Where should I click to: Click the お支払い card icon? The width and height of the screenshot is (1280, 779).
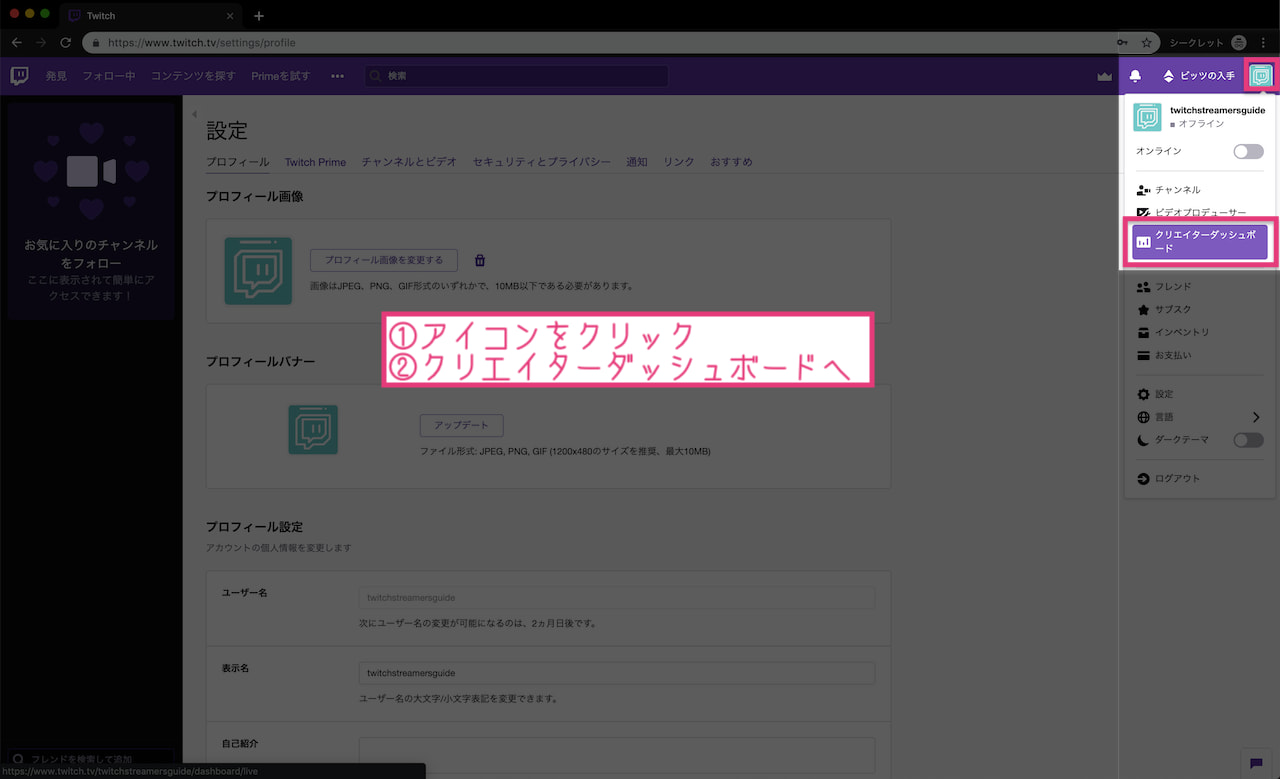click(1144, 356)
